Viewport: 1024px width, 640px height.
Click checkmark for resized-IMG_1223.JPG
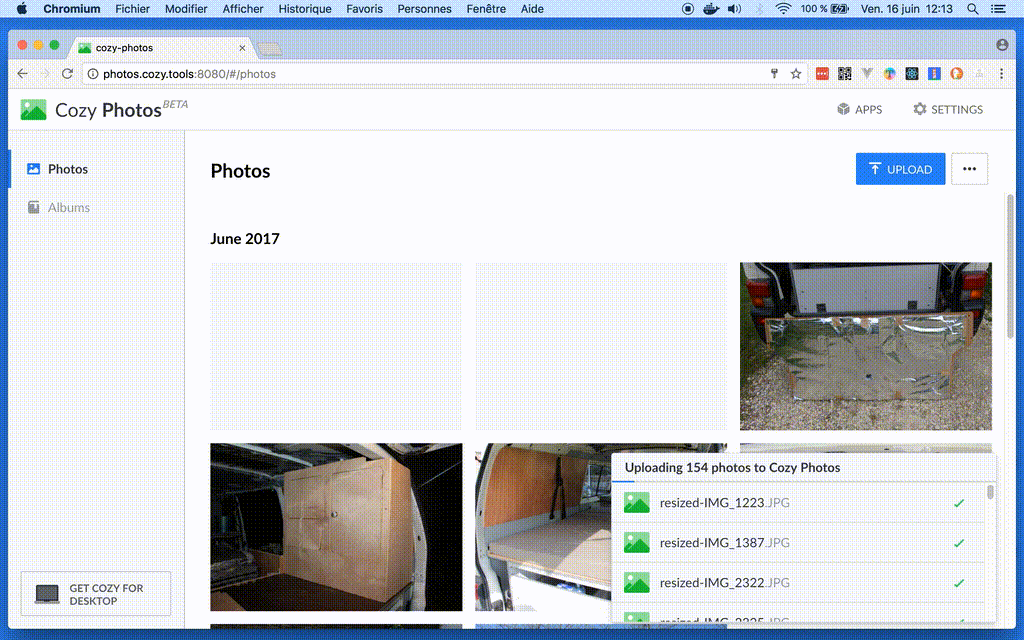click(959, 504)
